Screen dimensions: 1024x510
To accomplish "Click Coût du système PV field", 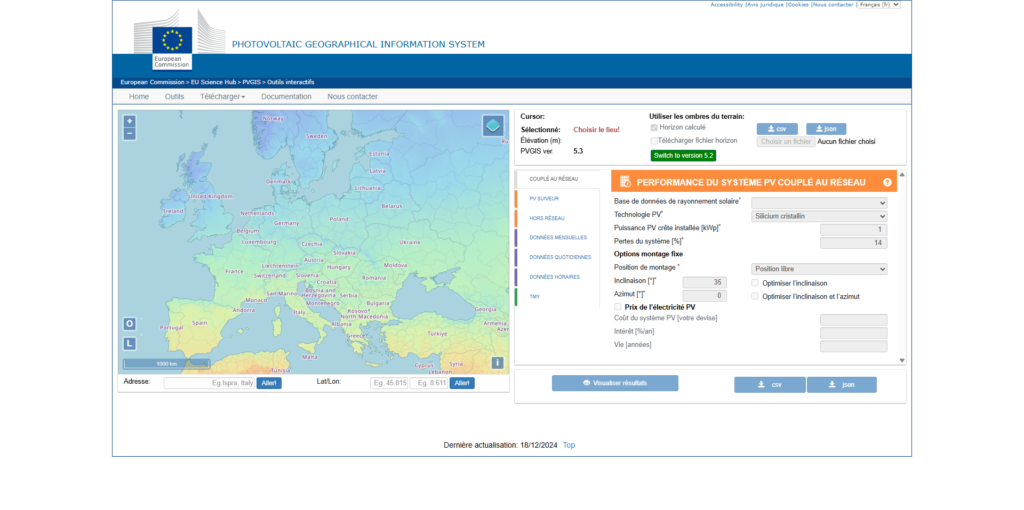I will click(854, 320).
